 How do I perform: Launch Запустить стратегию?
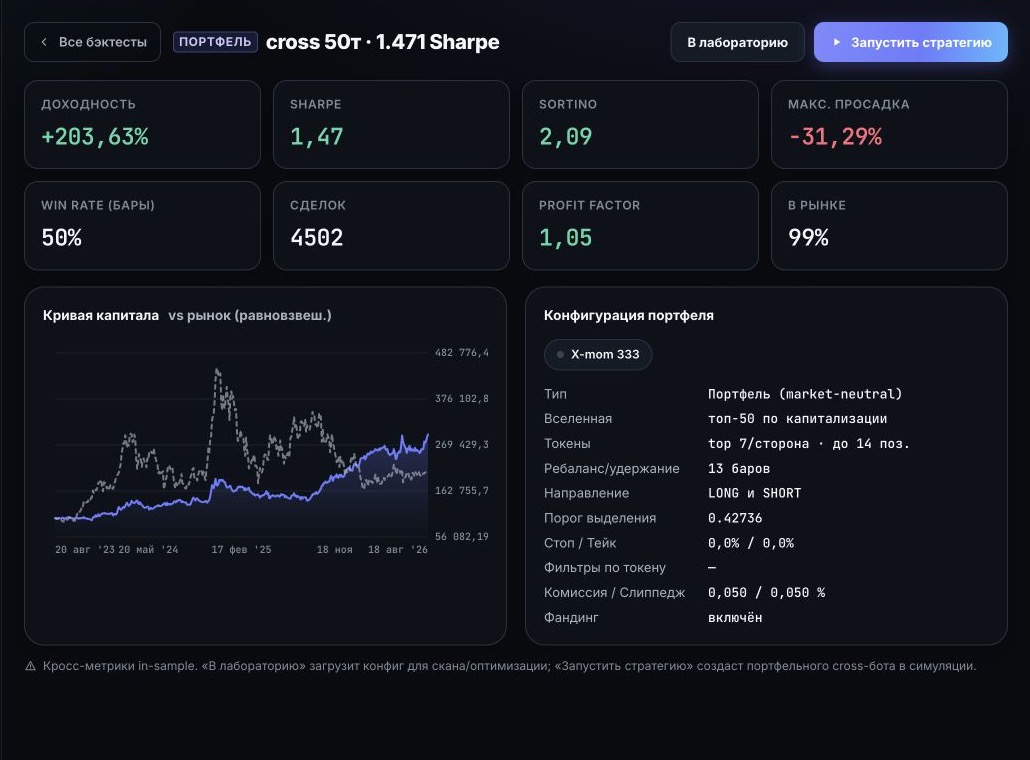[x=910, y=42]
